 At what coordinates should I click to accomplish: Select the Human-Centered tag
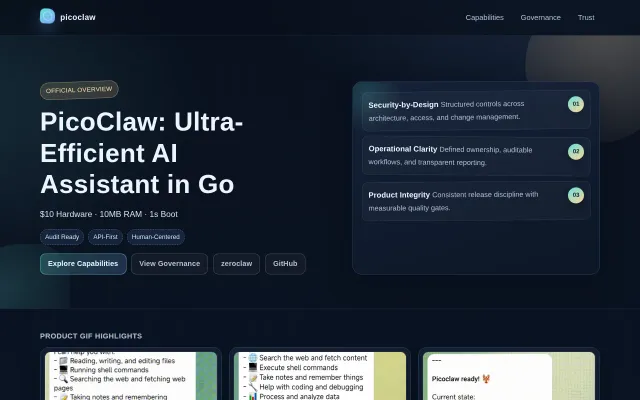[156, 237]
